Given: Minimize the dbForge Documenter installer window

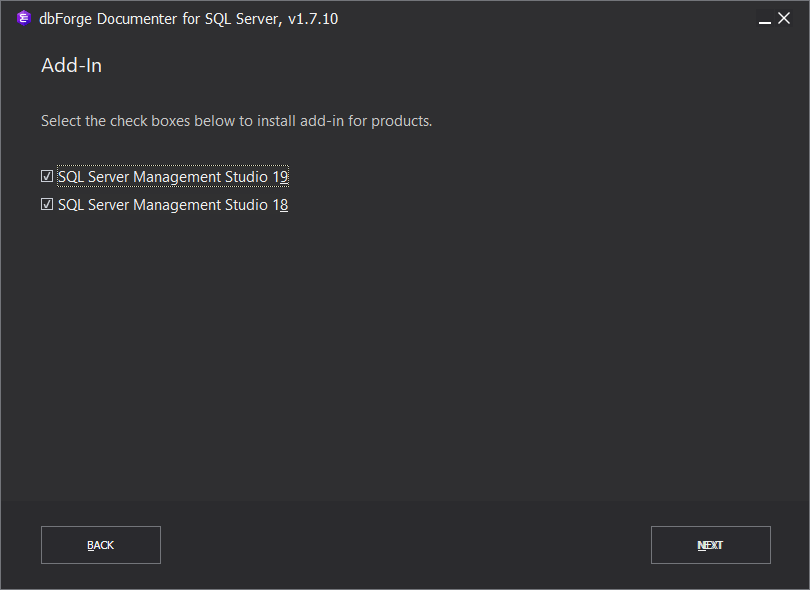Looking at the screenshot, I should coord(765,19).
